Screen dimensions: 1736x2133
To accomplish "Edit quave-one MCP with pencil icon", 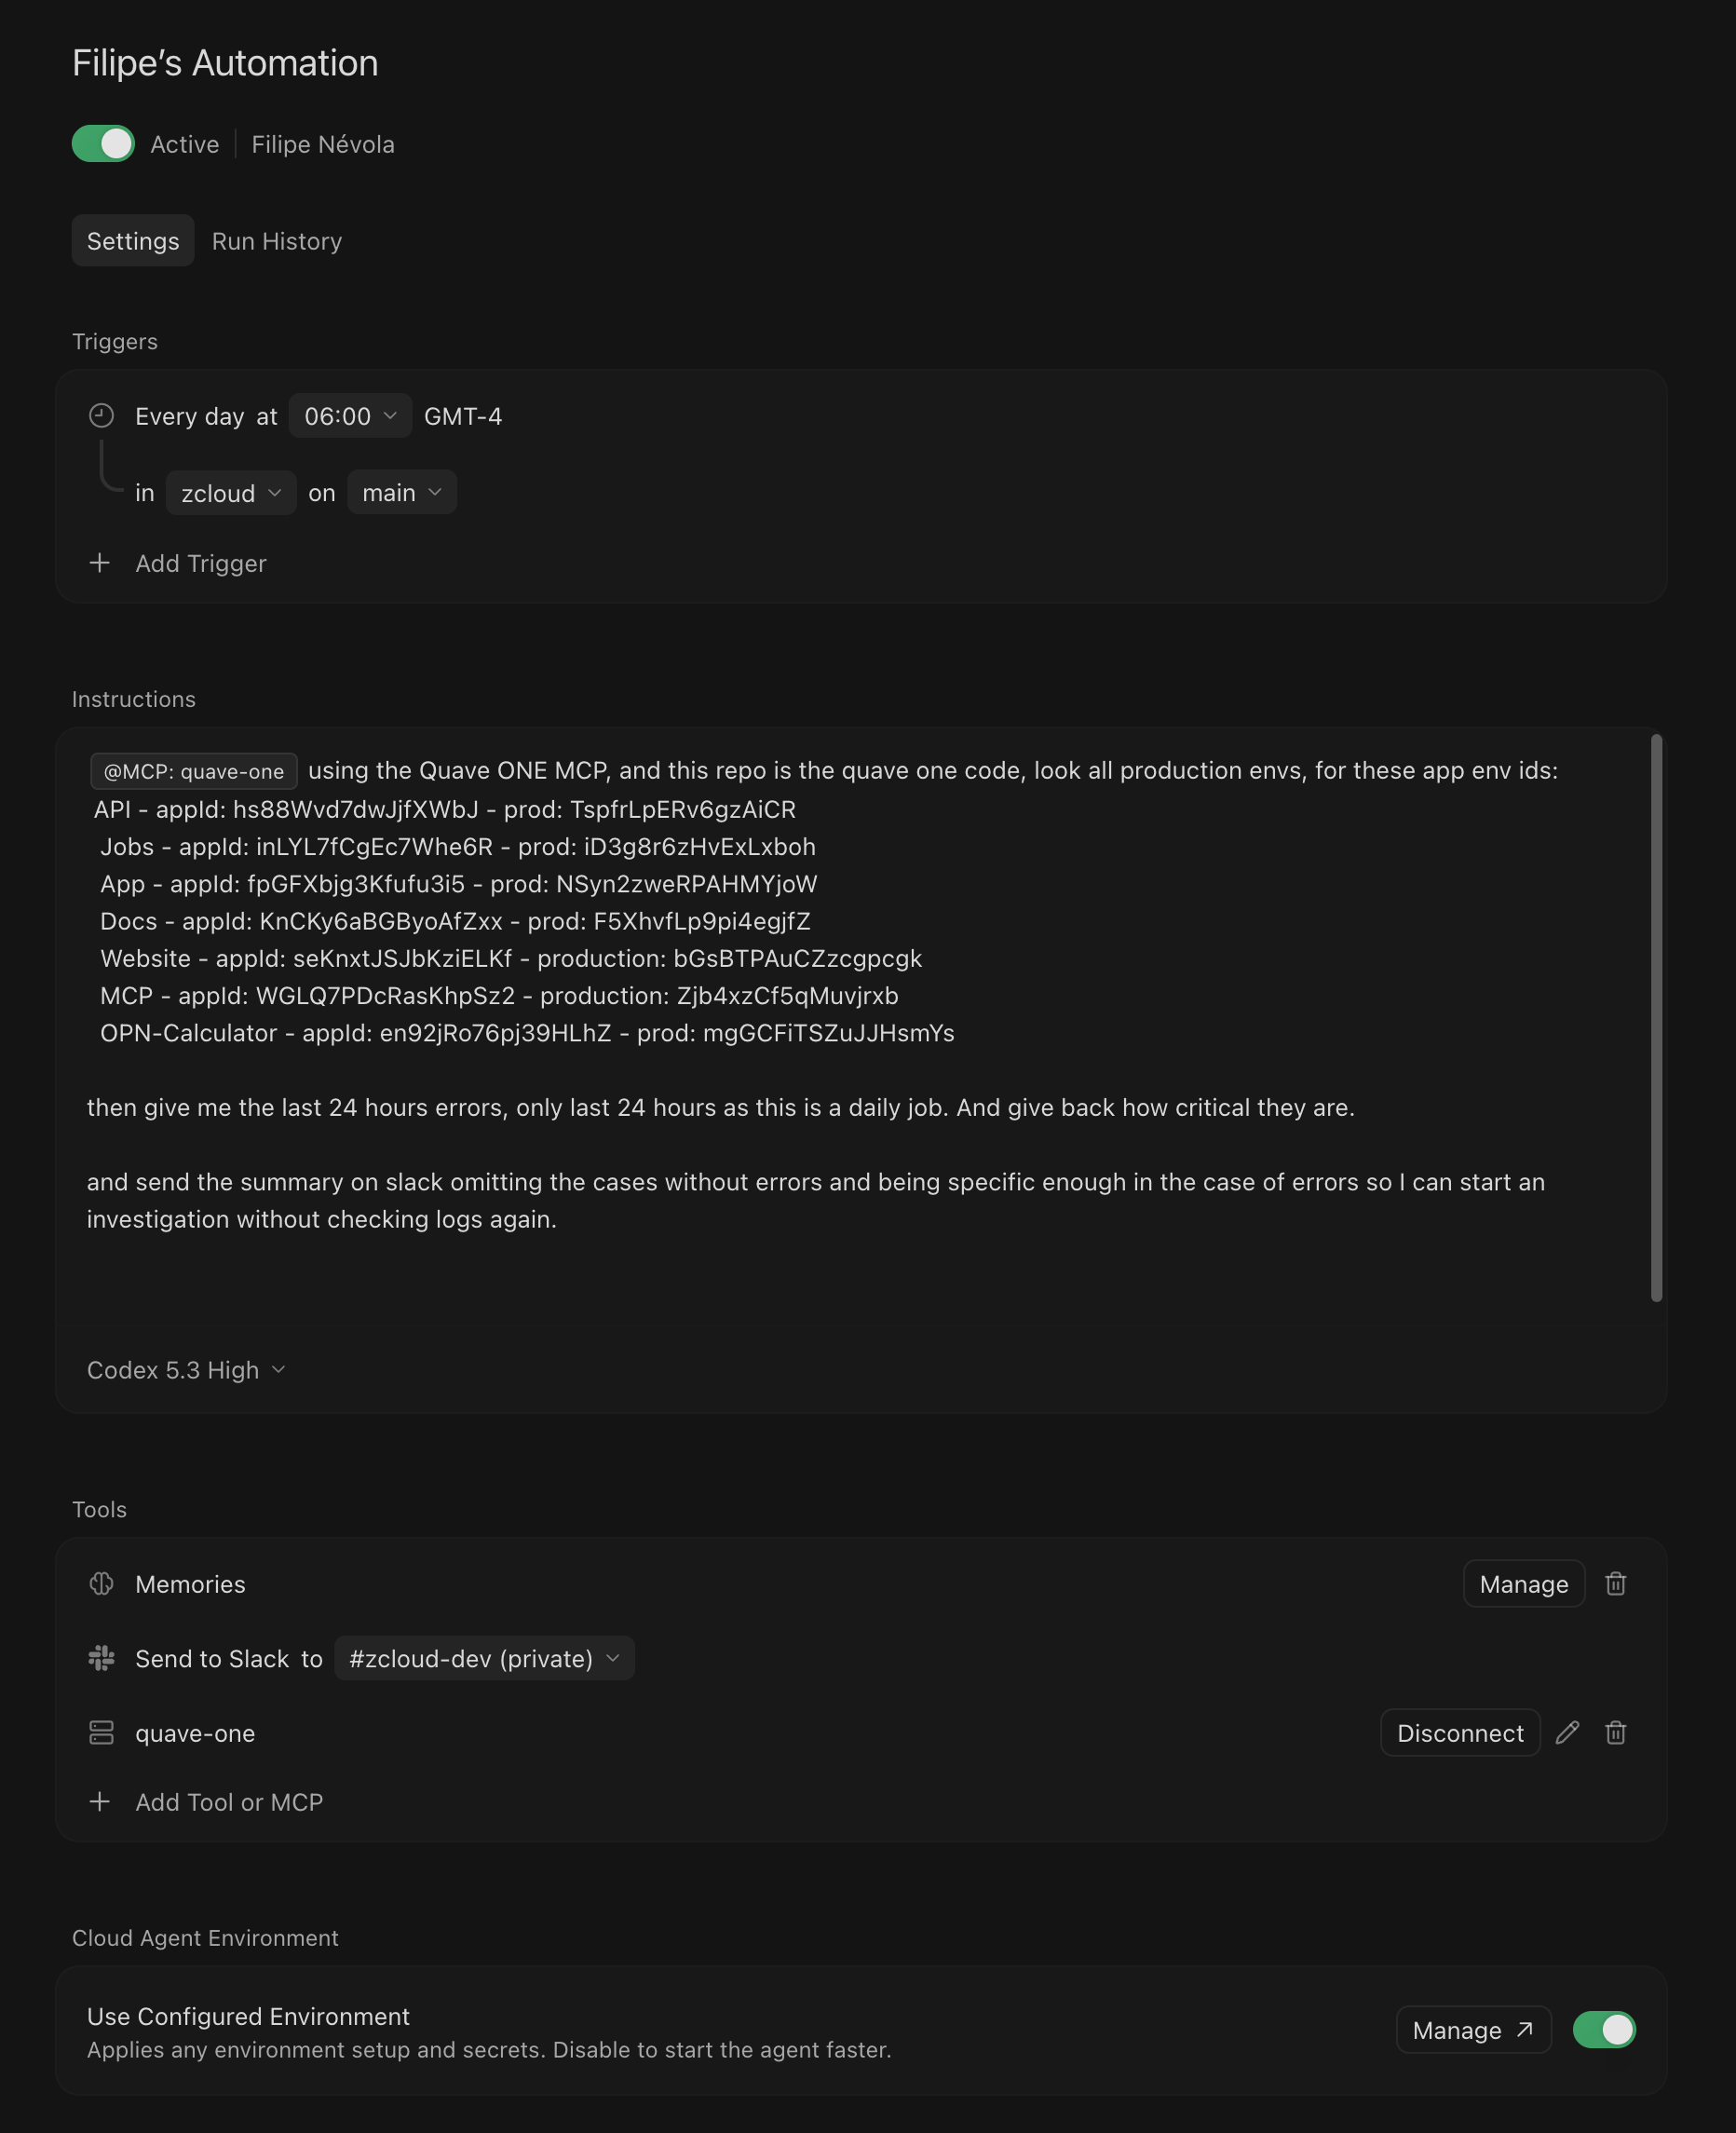I will coord(1567,1733).
